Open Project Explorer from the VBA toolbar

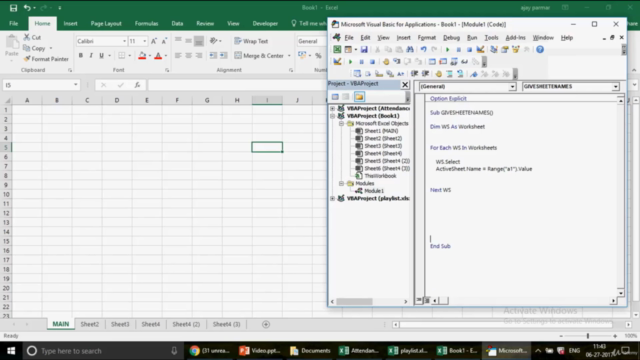click(x=494, y=49)
